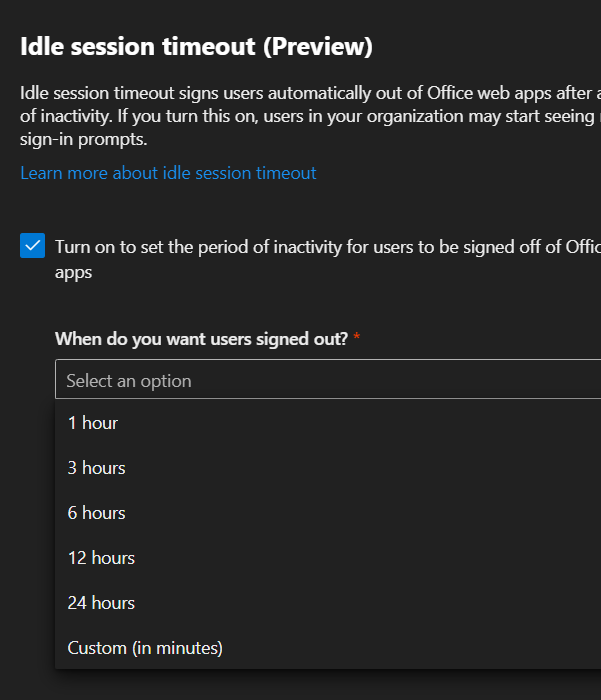This screenshot has height=700, width=601.
Task: Select 3 hours from the dropdown list
Action: (96, 468)
